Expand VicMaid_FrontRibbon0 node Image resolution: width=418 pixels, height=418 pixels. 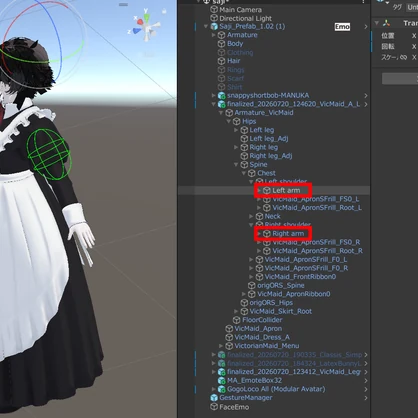tap(251, 277)
